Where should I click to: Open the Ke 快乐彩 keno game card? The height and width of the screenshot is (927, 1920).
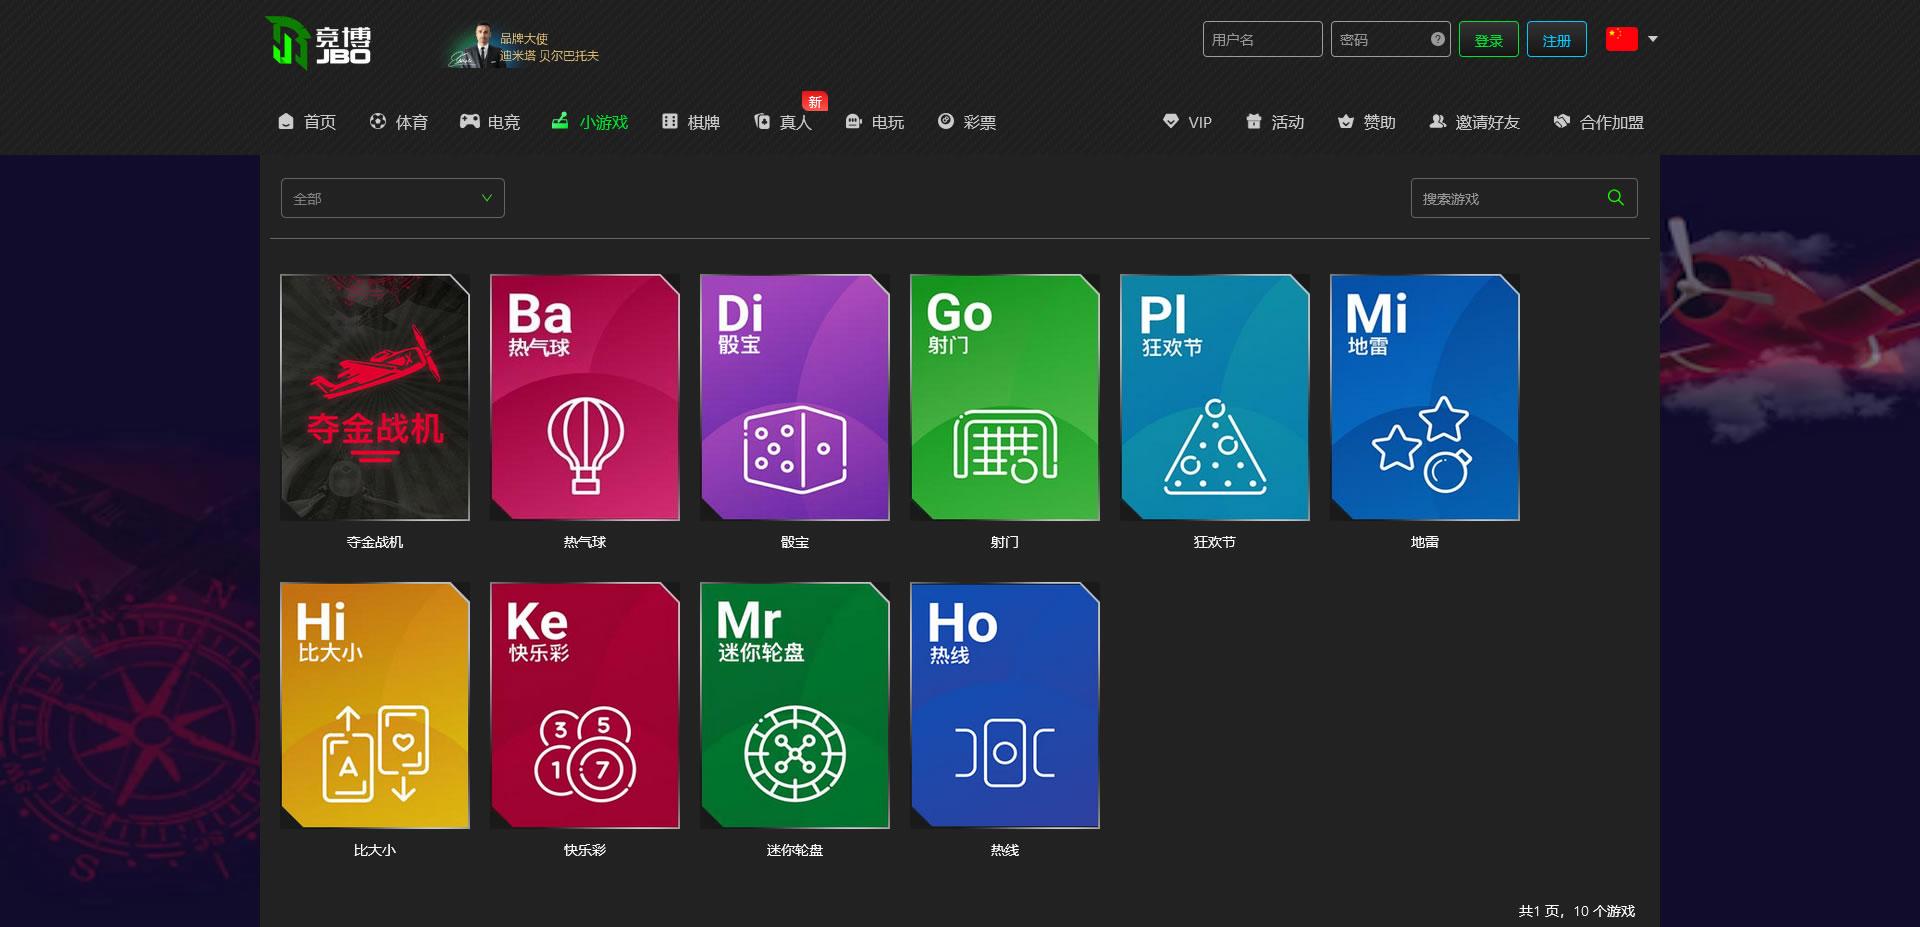click(585, 705)
